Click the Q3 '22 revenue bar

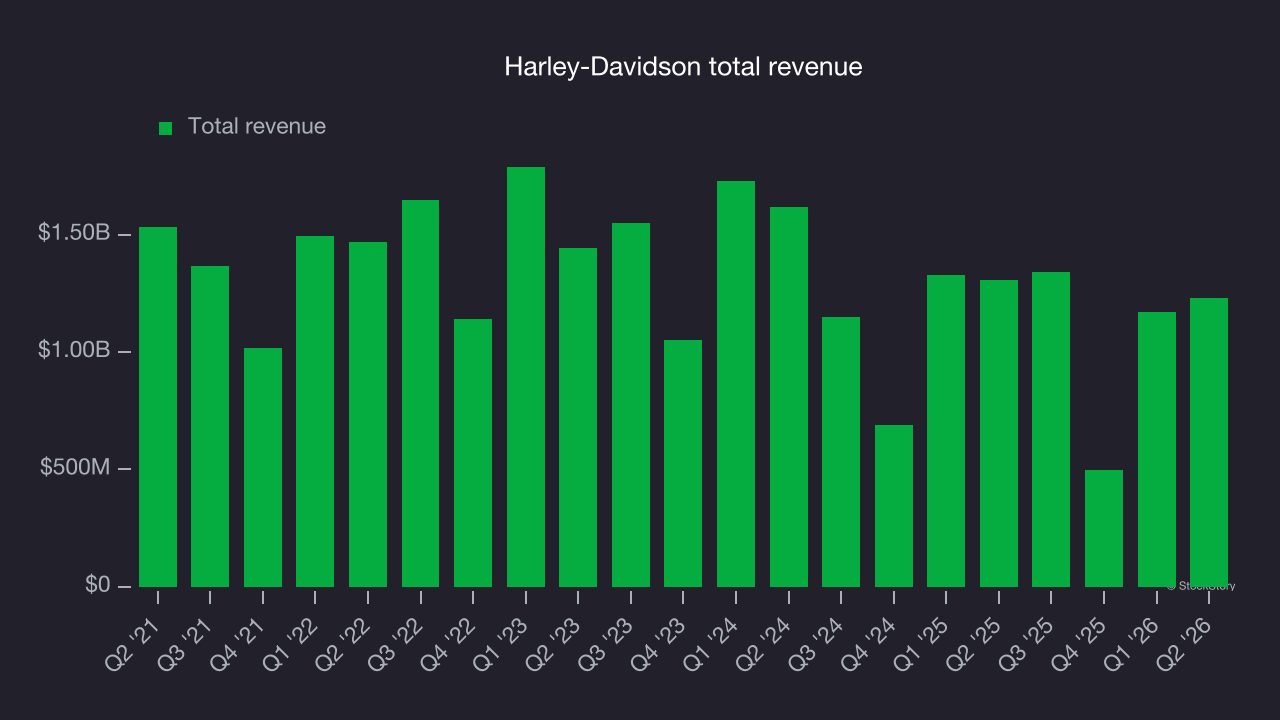420,393
